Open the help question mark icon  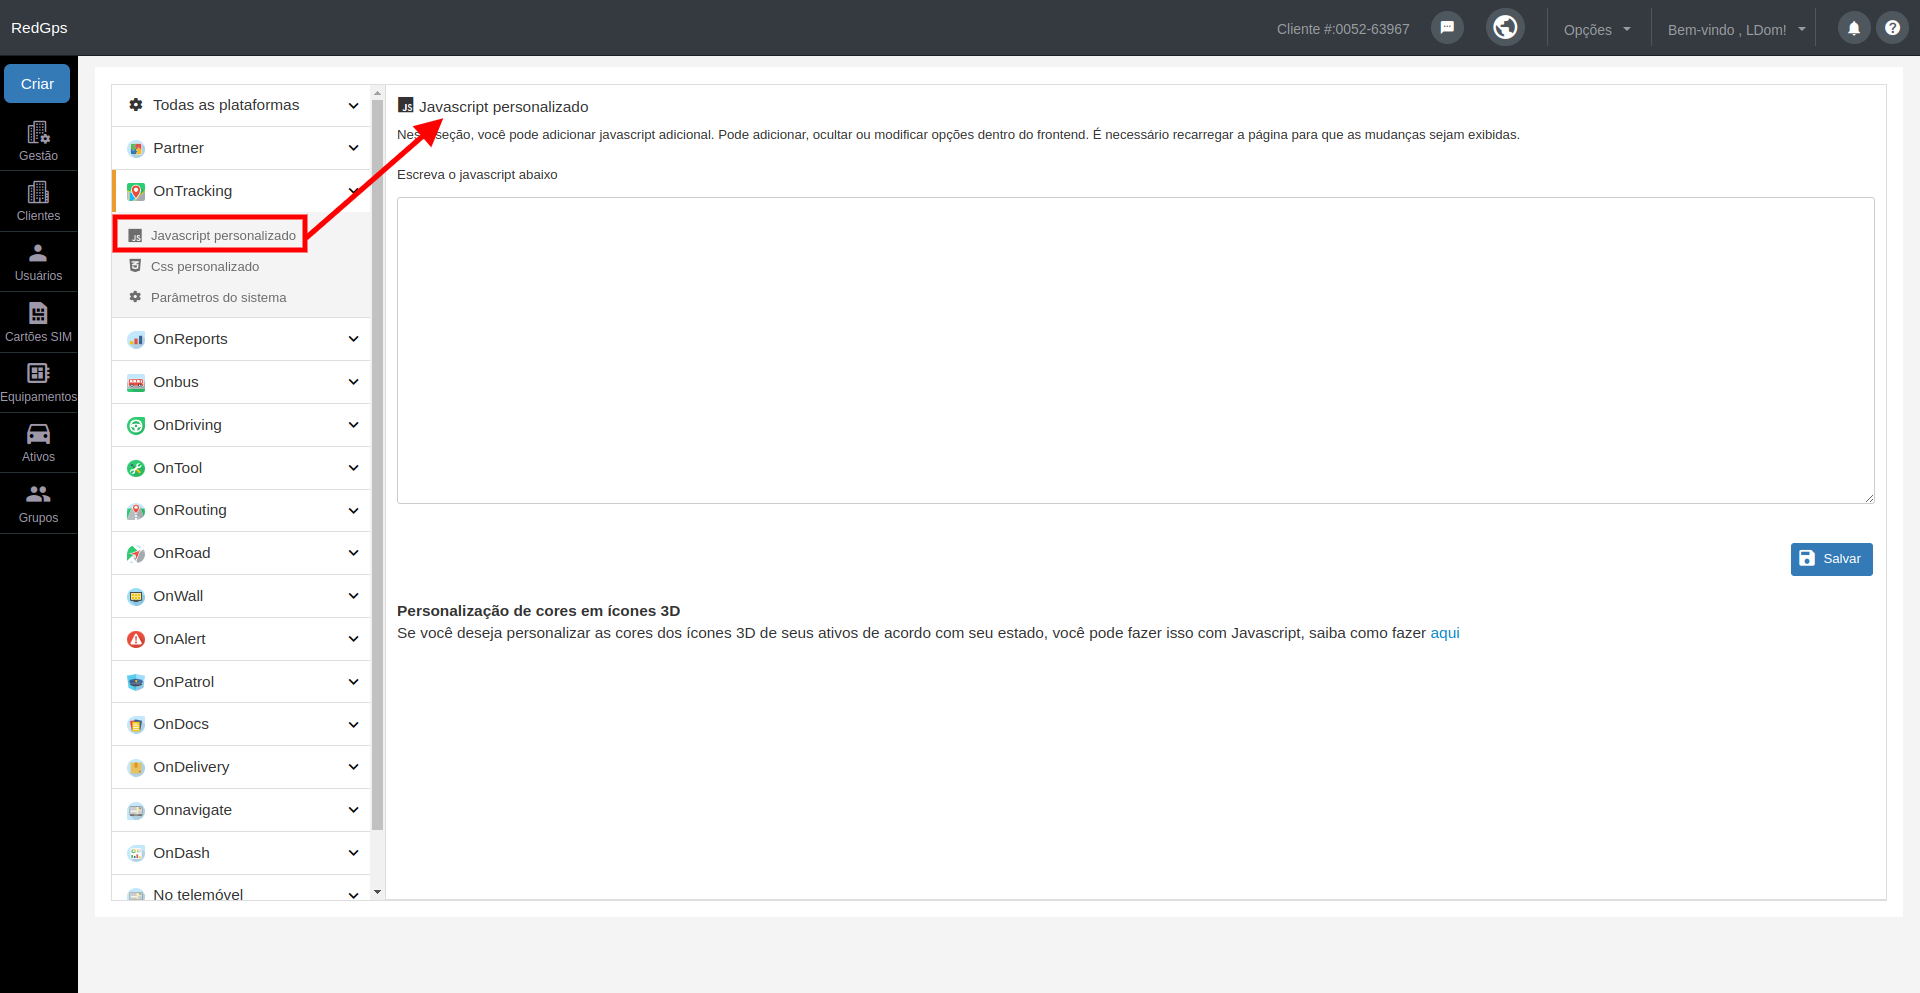pyautogui.click(x=1892, y=28)
